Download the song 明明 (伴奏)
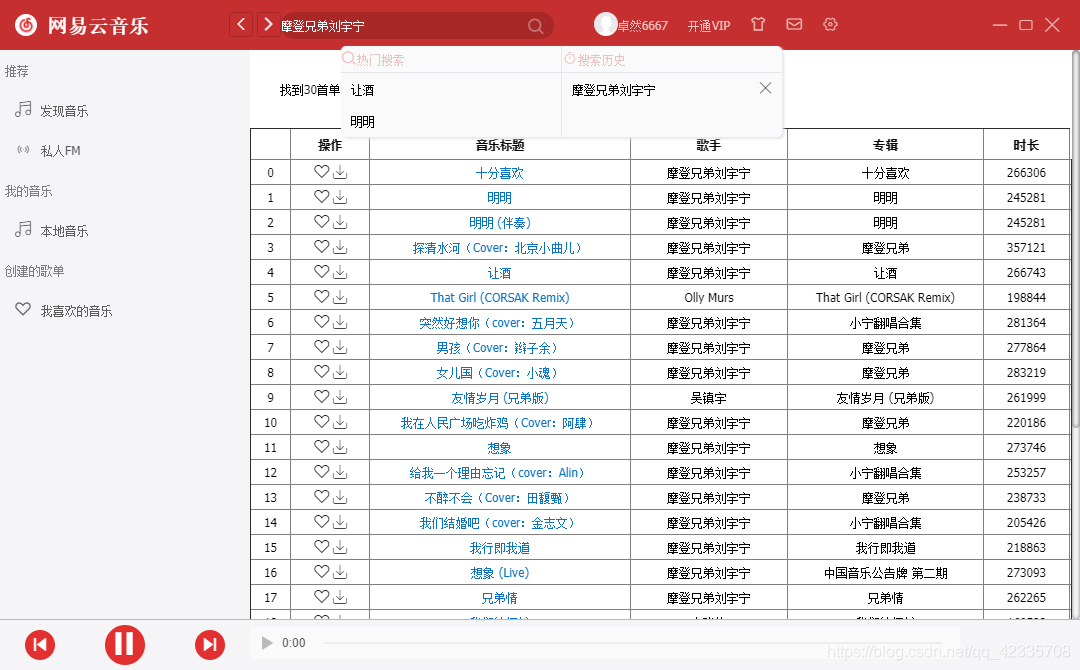1080x670 pixels. pyautogui.click(x=340, y=222)
